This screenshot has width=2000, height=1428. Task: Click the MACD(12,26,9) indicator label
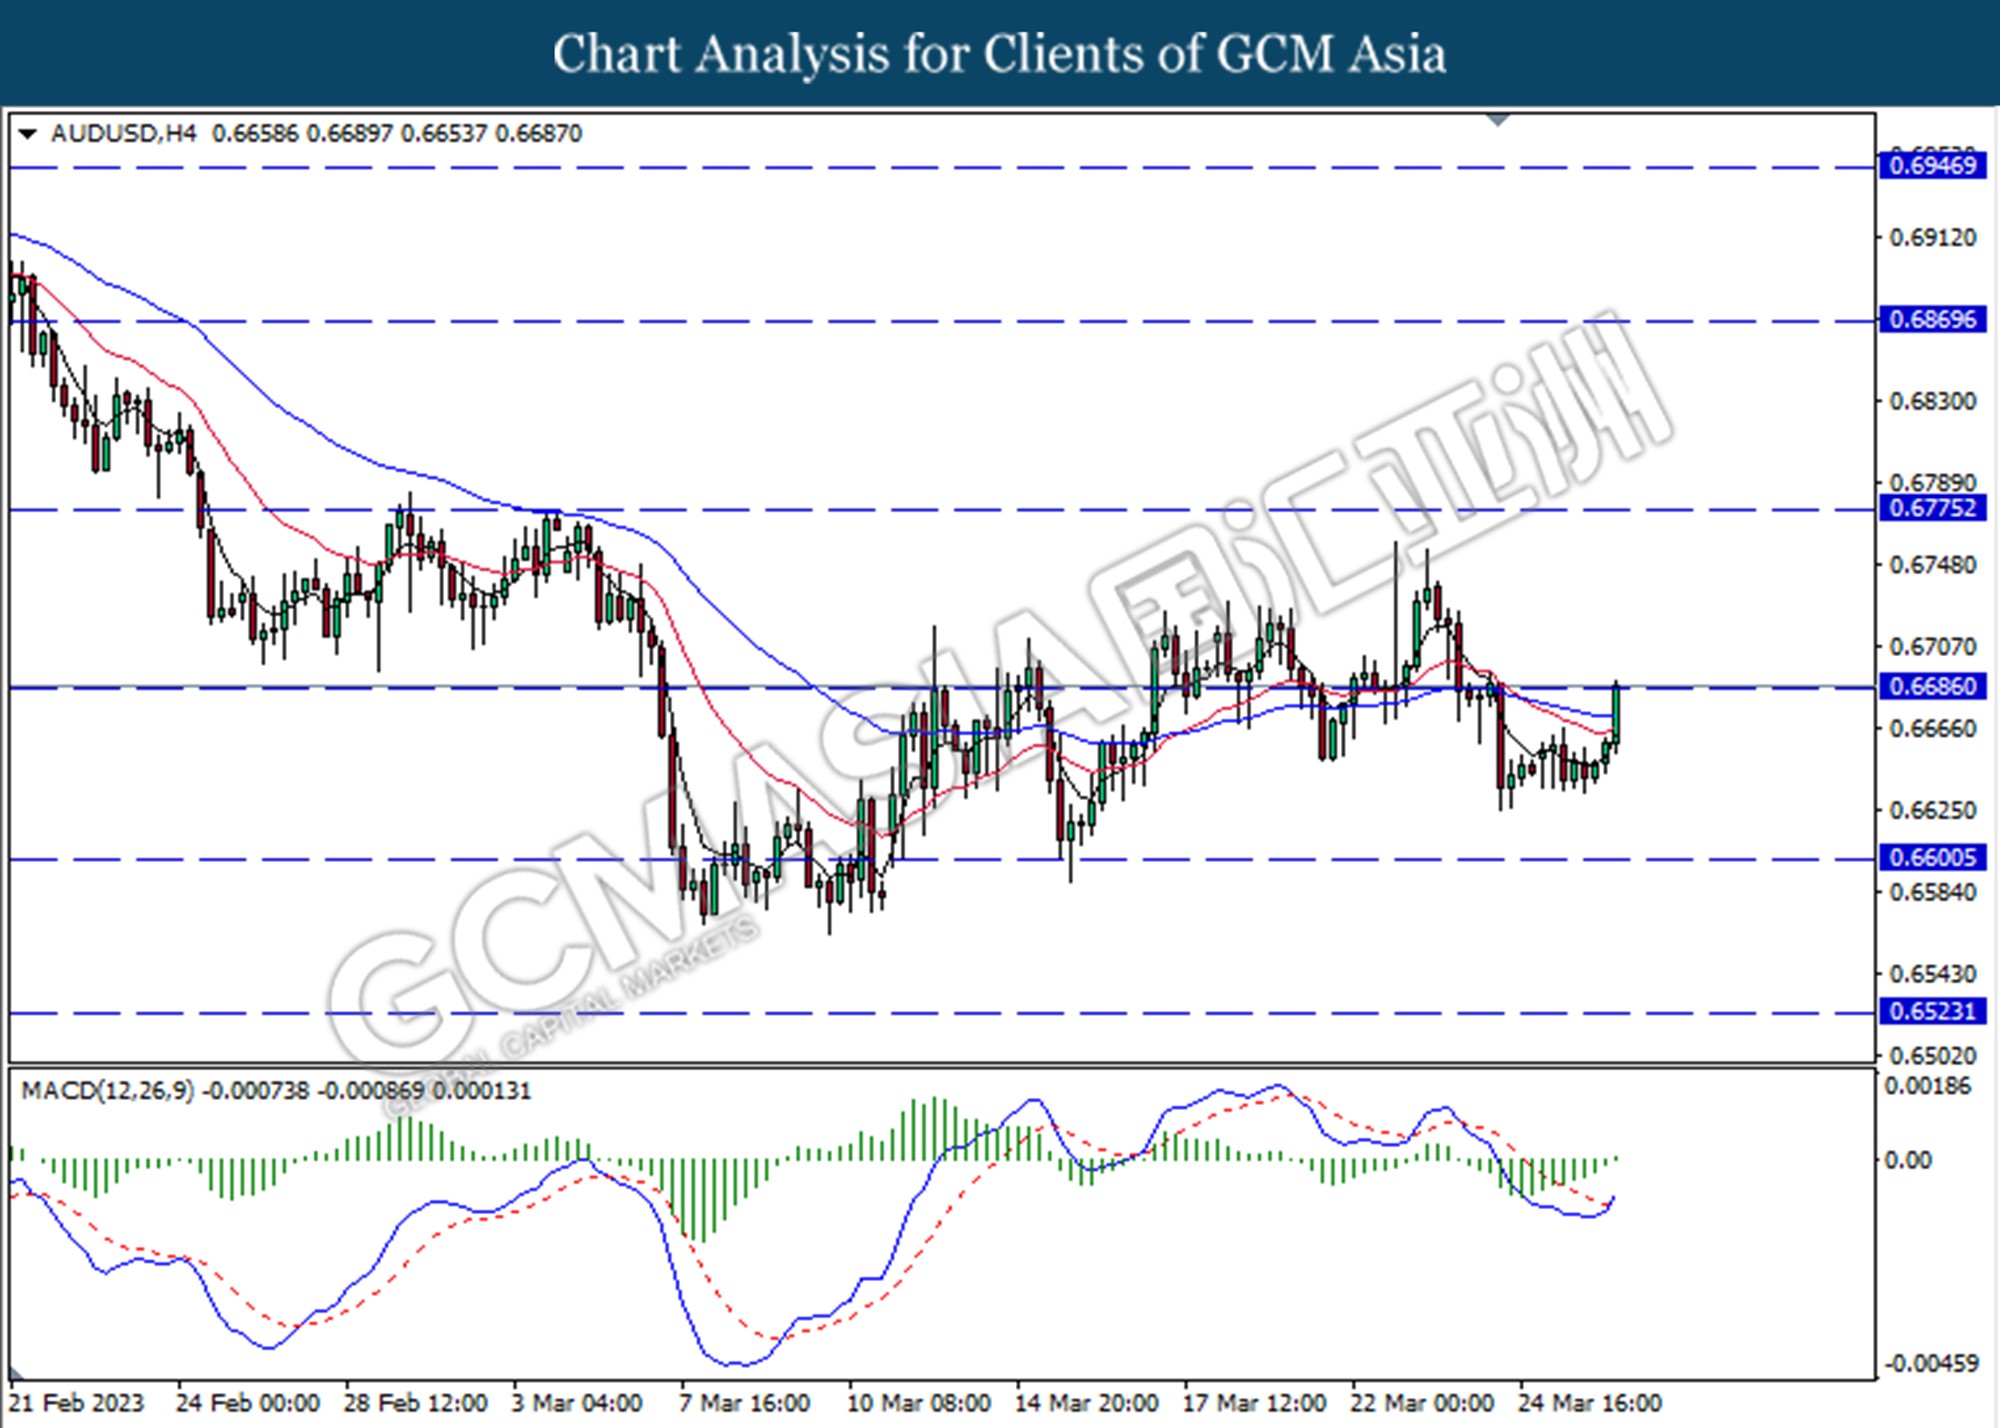[x=108, y=1090]
